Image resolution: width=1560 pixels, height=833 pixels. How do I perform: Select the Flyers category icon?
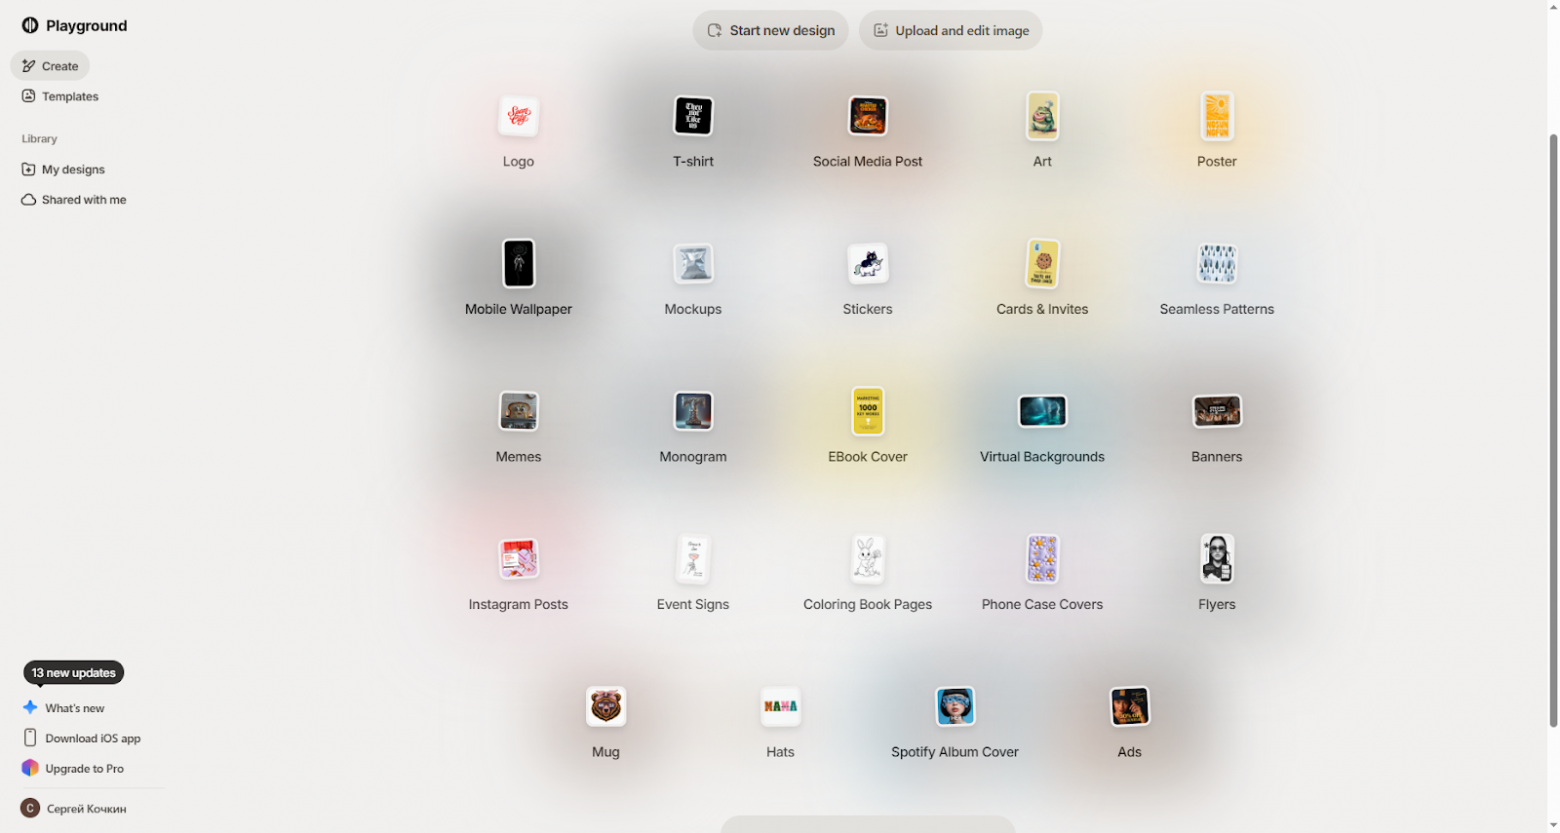(x=1217, y=559)
